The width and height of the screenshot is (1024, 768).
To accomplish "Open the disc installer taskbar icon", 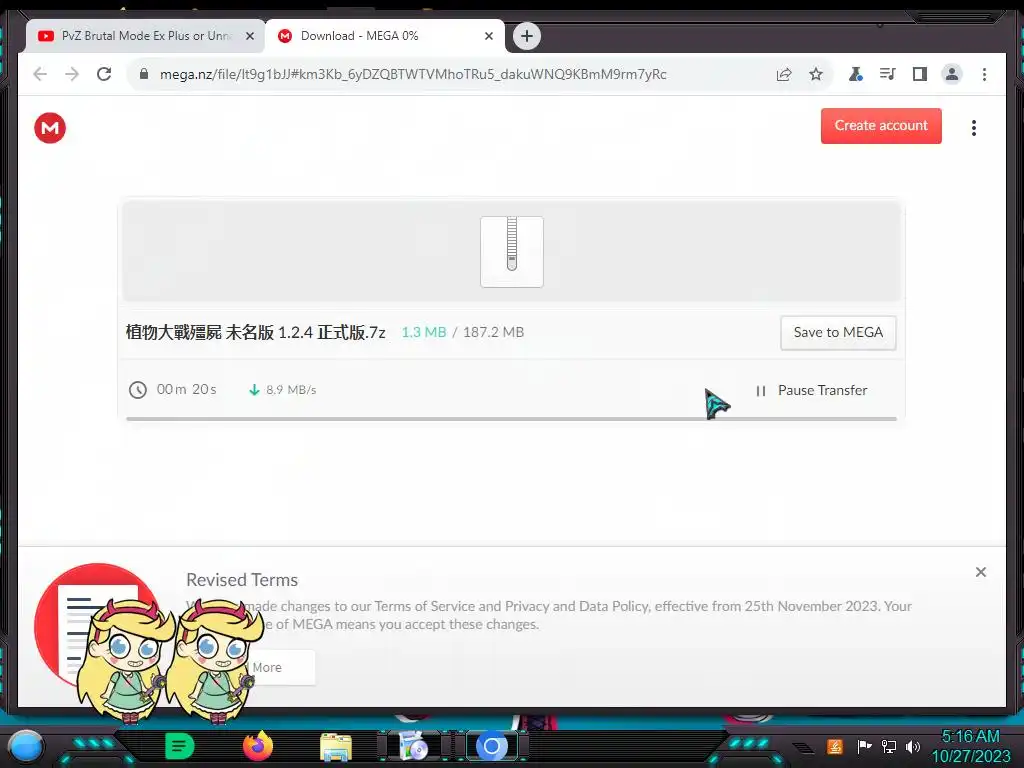I will click(413, 746).
